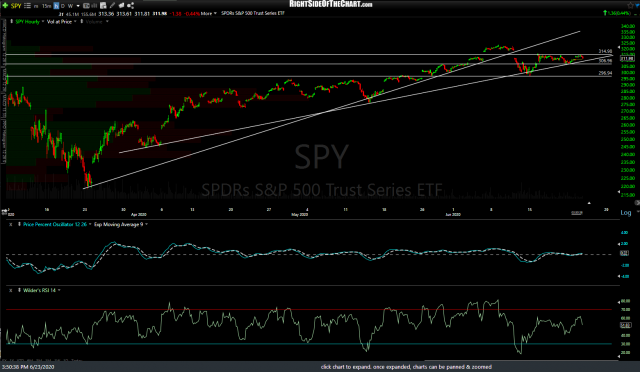Click the RSI 70 overbought scale label

click(626, 310)
